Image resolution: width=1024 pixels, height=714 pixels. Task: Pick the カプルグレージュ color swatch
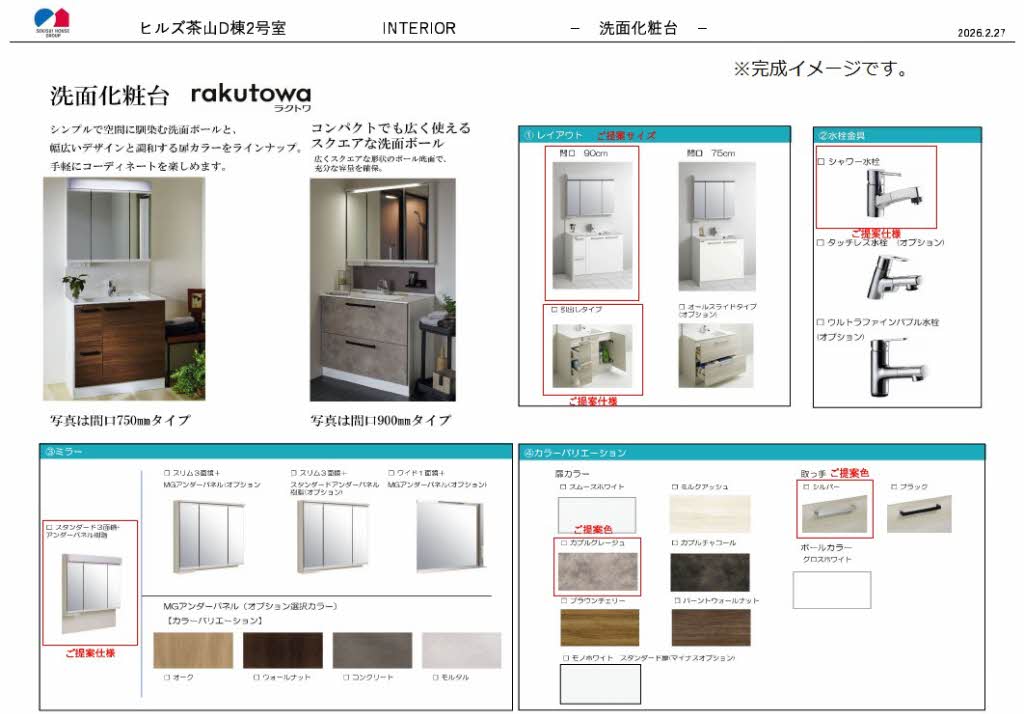pos(598,571)
